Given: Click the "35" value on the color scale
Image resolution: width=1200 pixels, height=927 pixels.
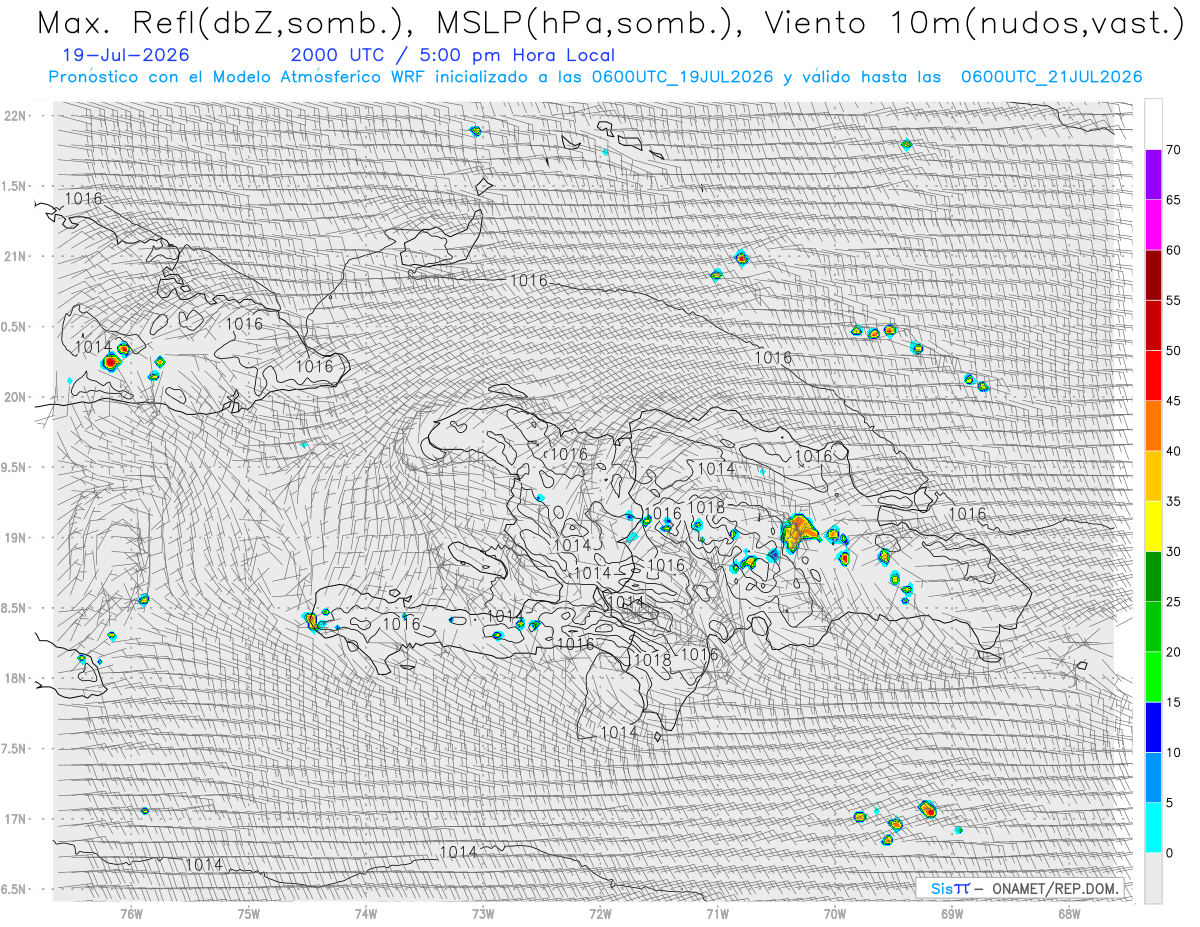Looking at the screenshot, I should coord(1175,501).
